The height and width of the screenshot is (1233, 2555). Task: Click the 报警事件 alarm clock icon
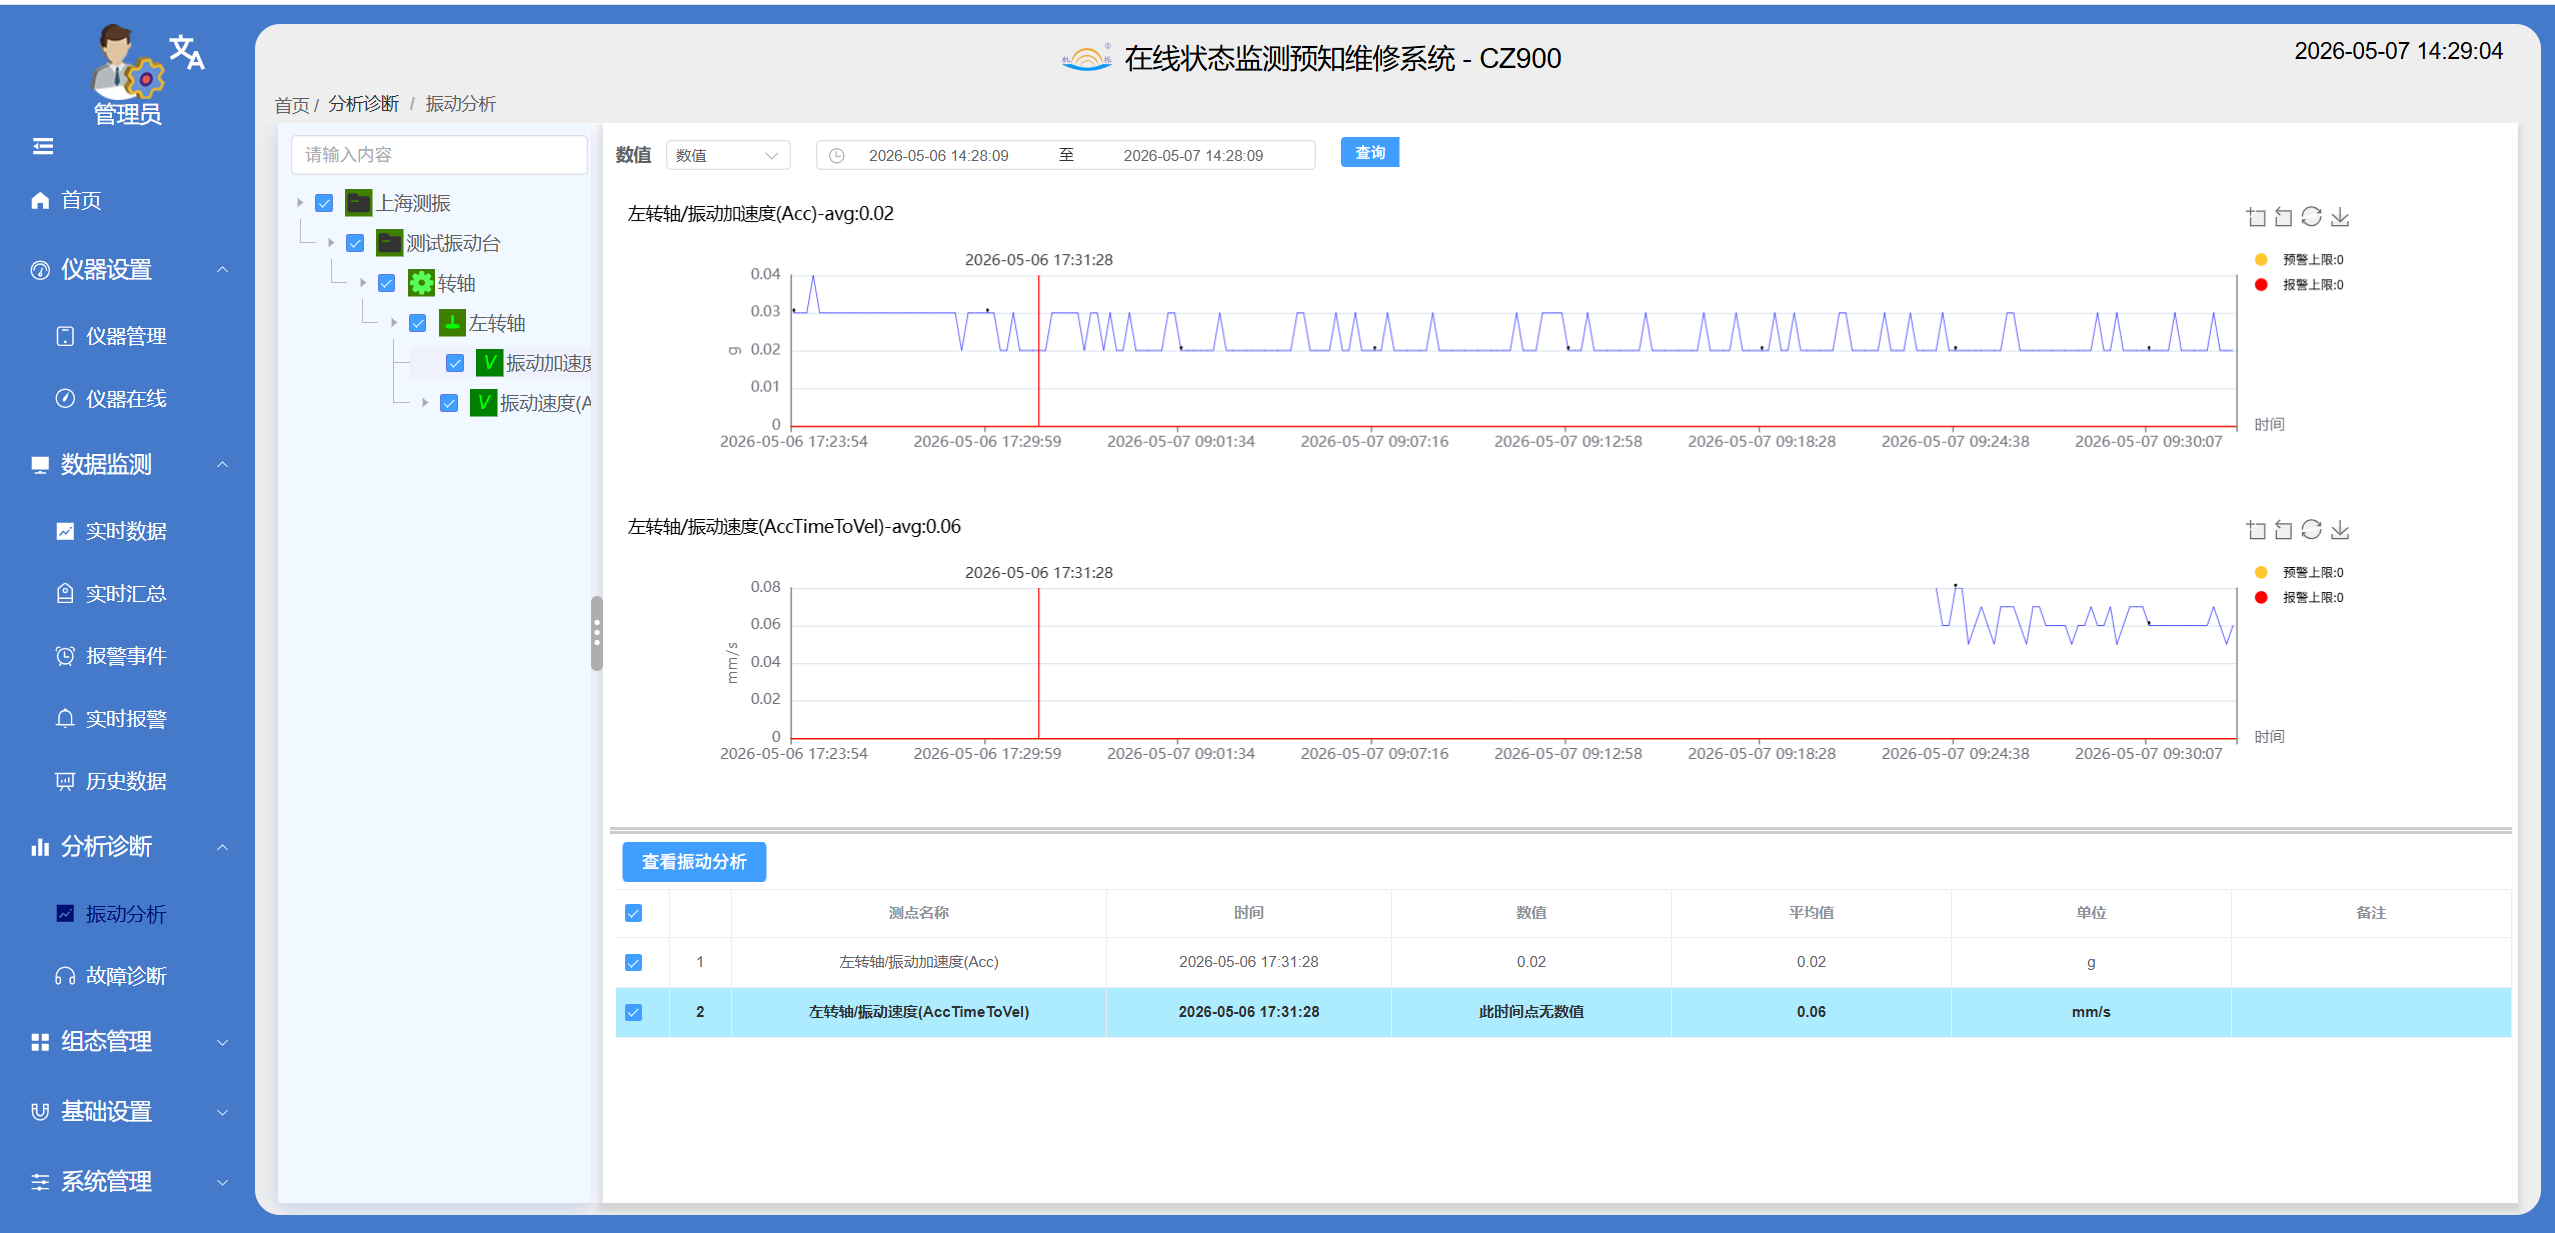point(65,656)
